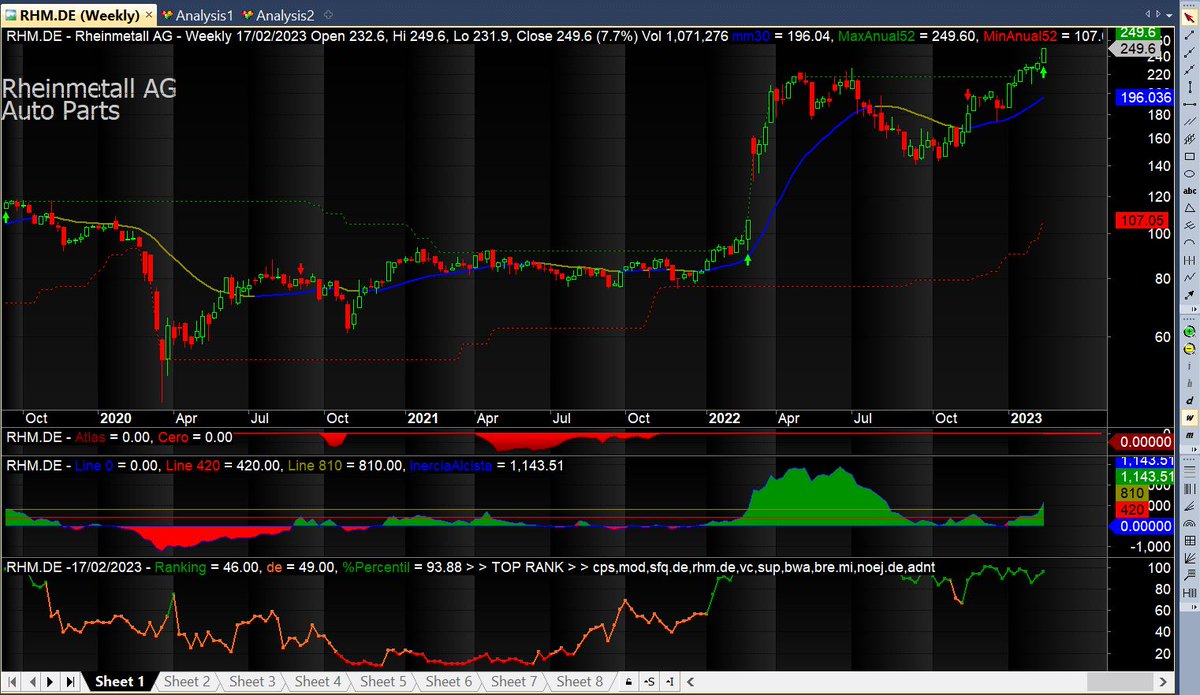Image resolution: width=1200 pixels, height=695 pixels.
Task: Select the Gann fan tool
Action: point(1190,558)
